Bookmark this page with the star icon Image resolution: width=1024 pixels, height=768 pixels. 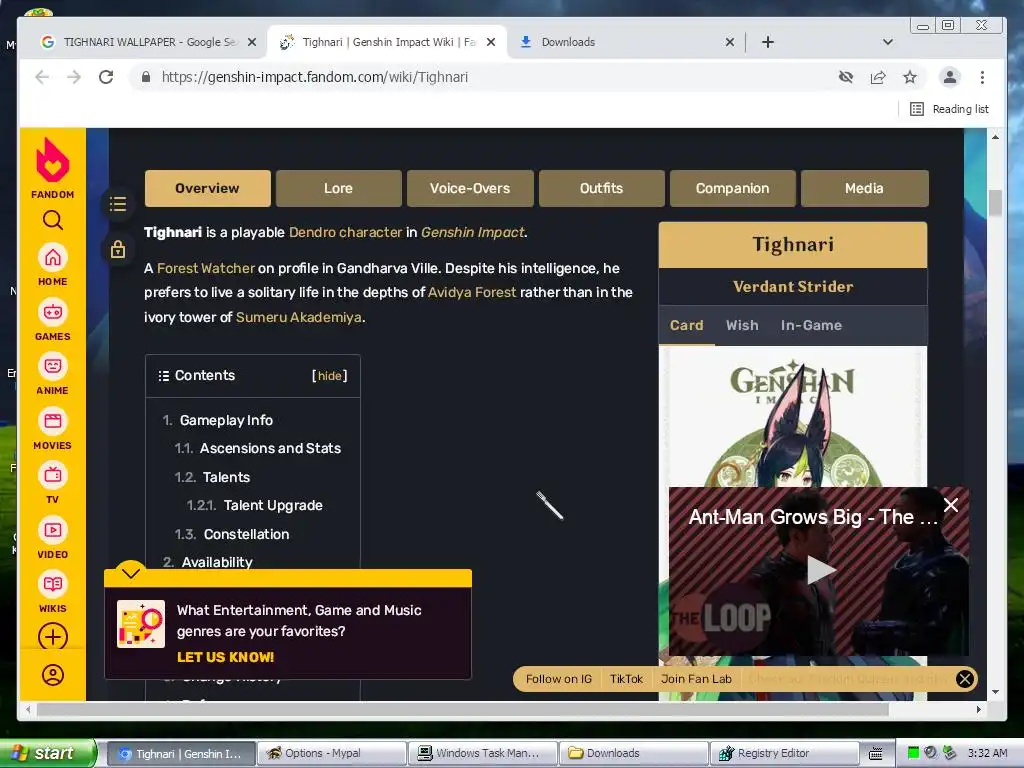910,77
